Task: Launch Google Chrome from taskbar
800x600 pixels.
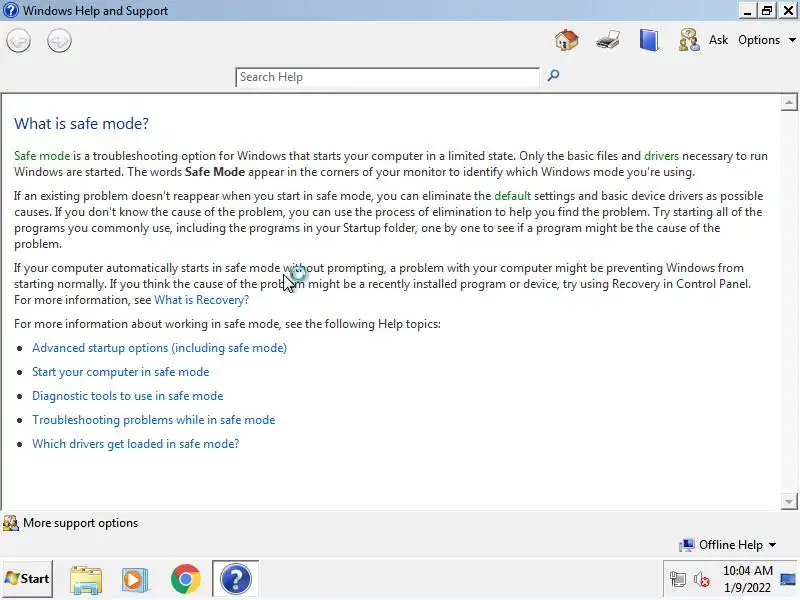Action: pyautogui.click(x=186, y=579)
